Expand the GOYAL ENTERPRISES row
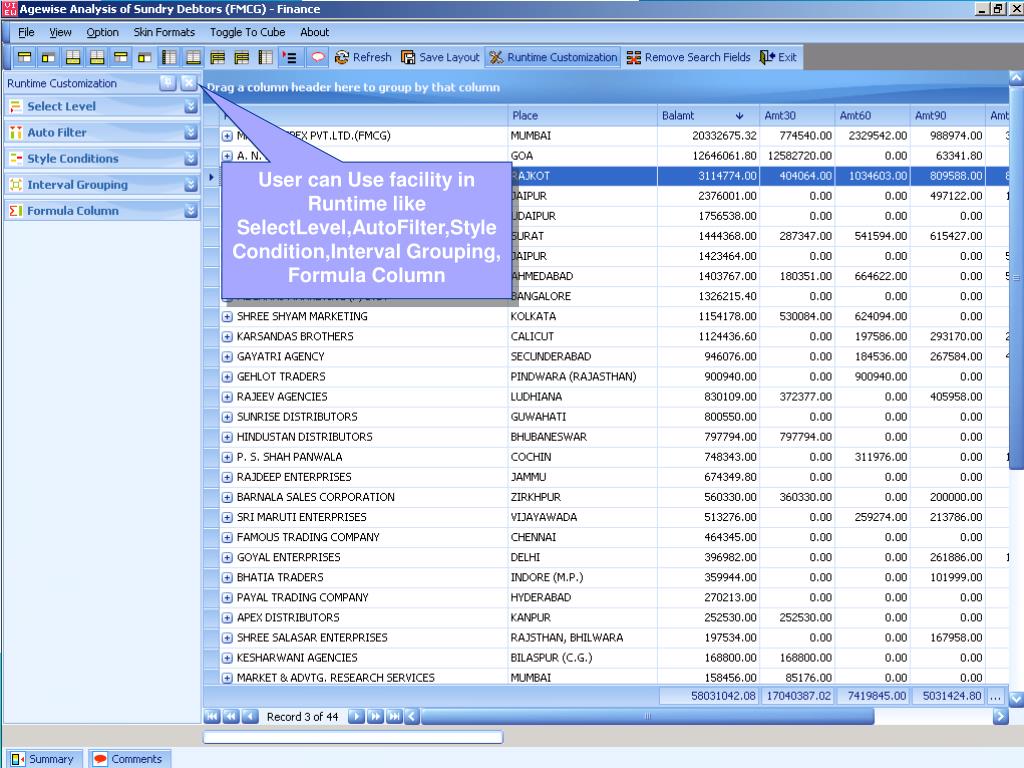 click(x=227, y=558)
